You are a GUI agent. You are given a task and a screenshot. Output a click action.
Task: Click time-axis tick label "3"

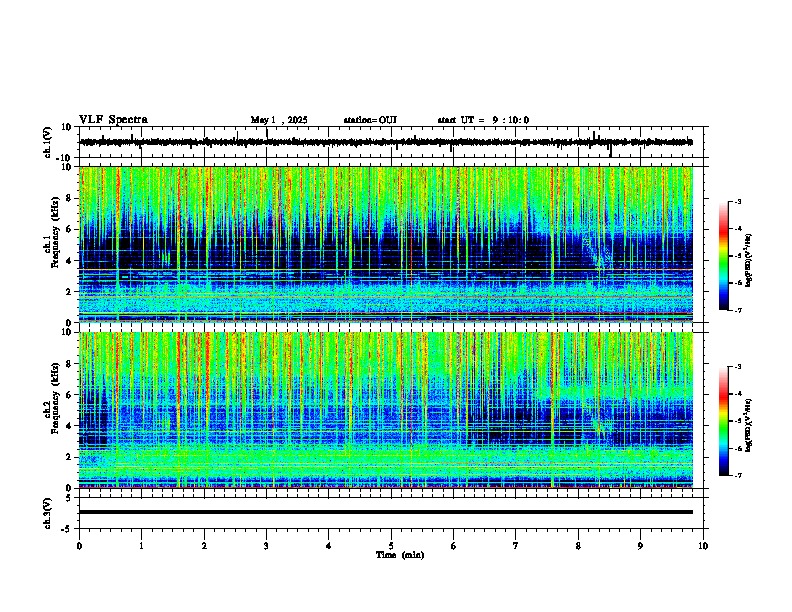point(267,546)
